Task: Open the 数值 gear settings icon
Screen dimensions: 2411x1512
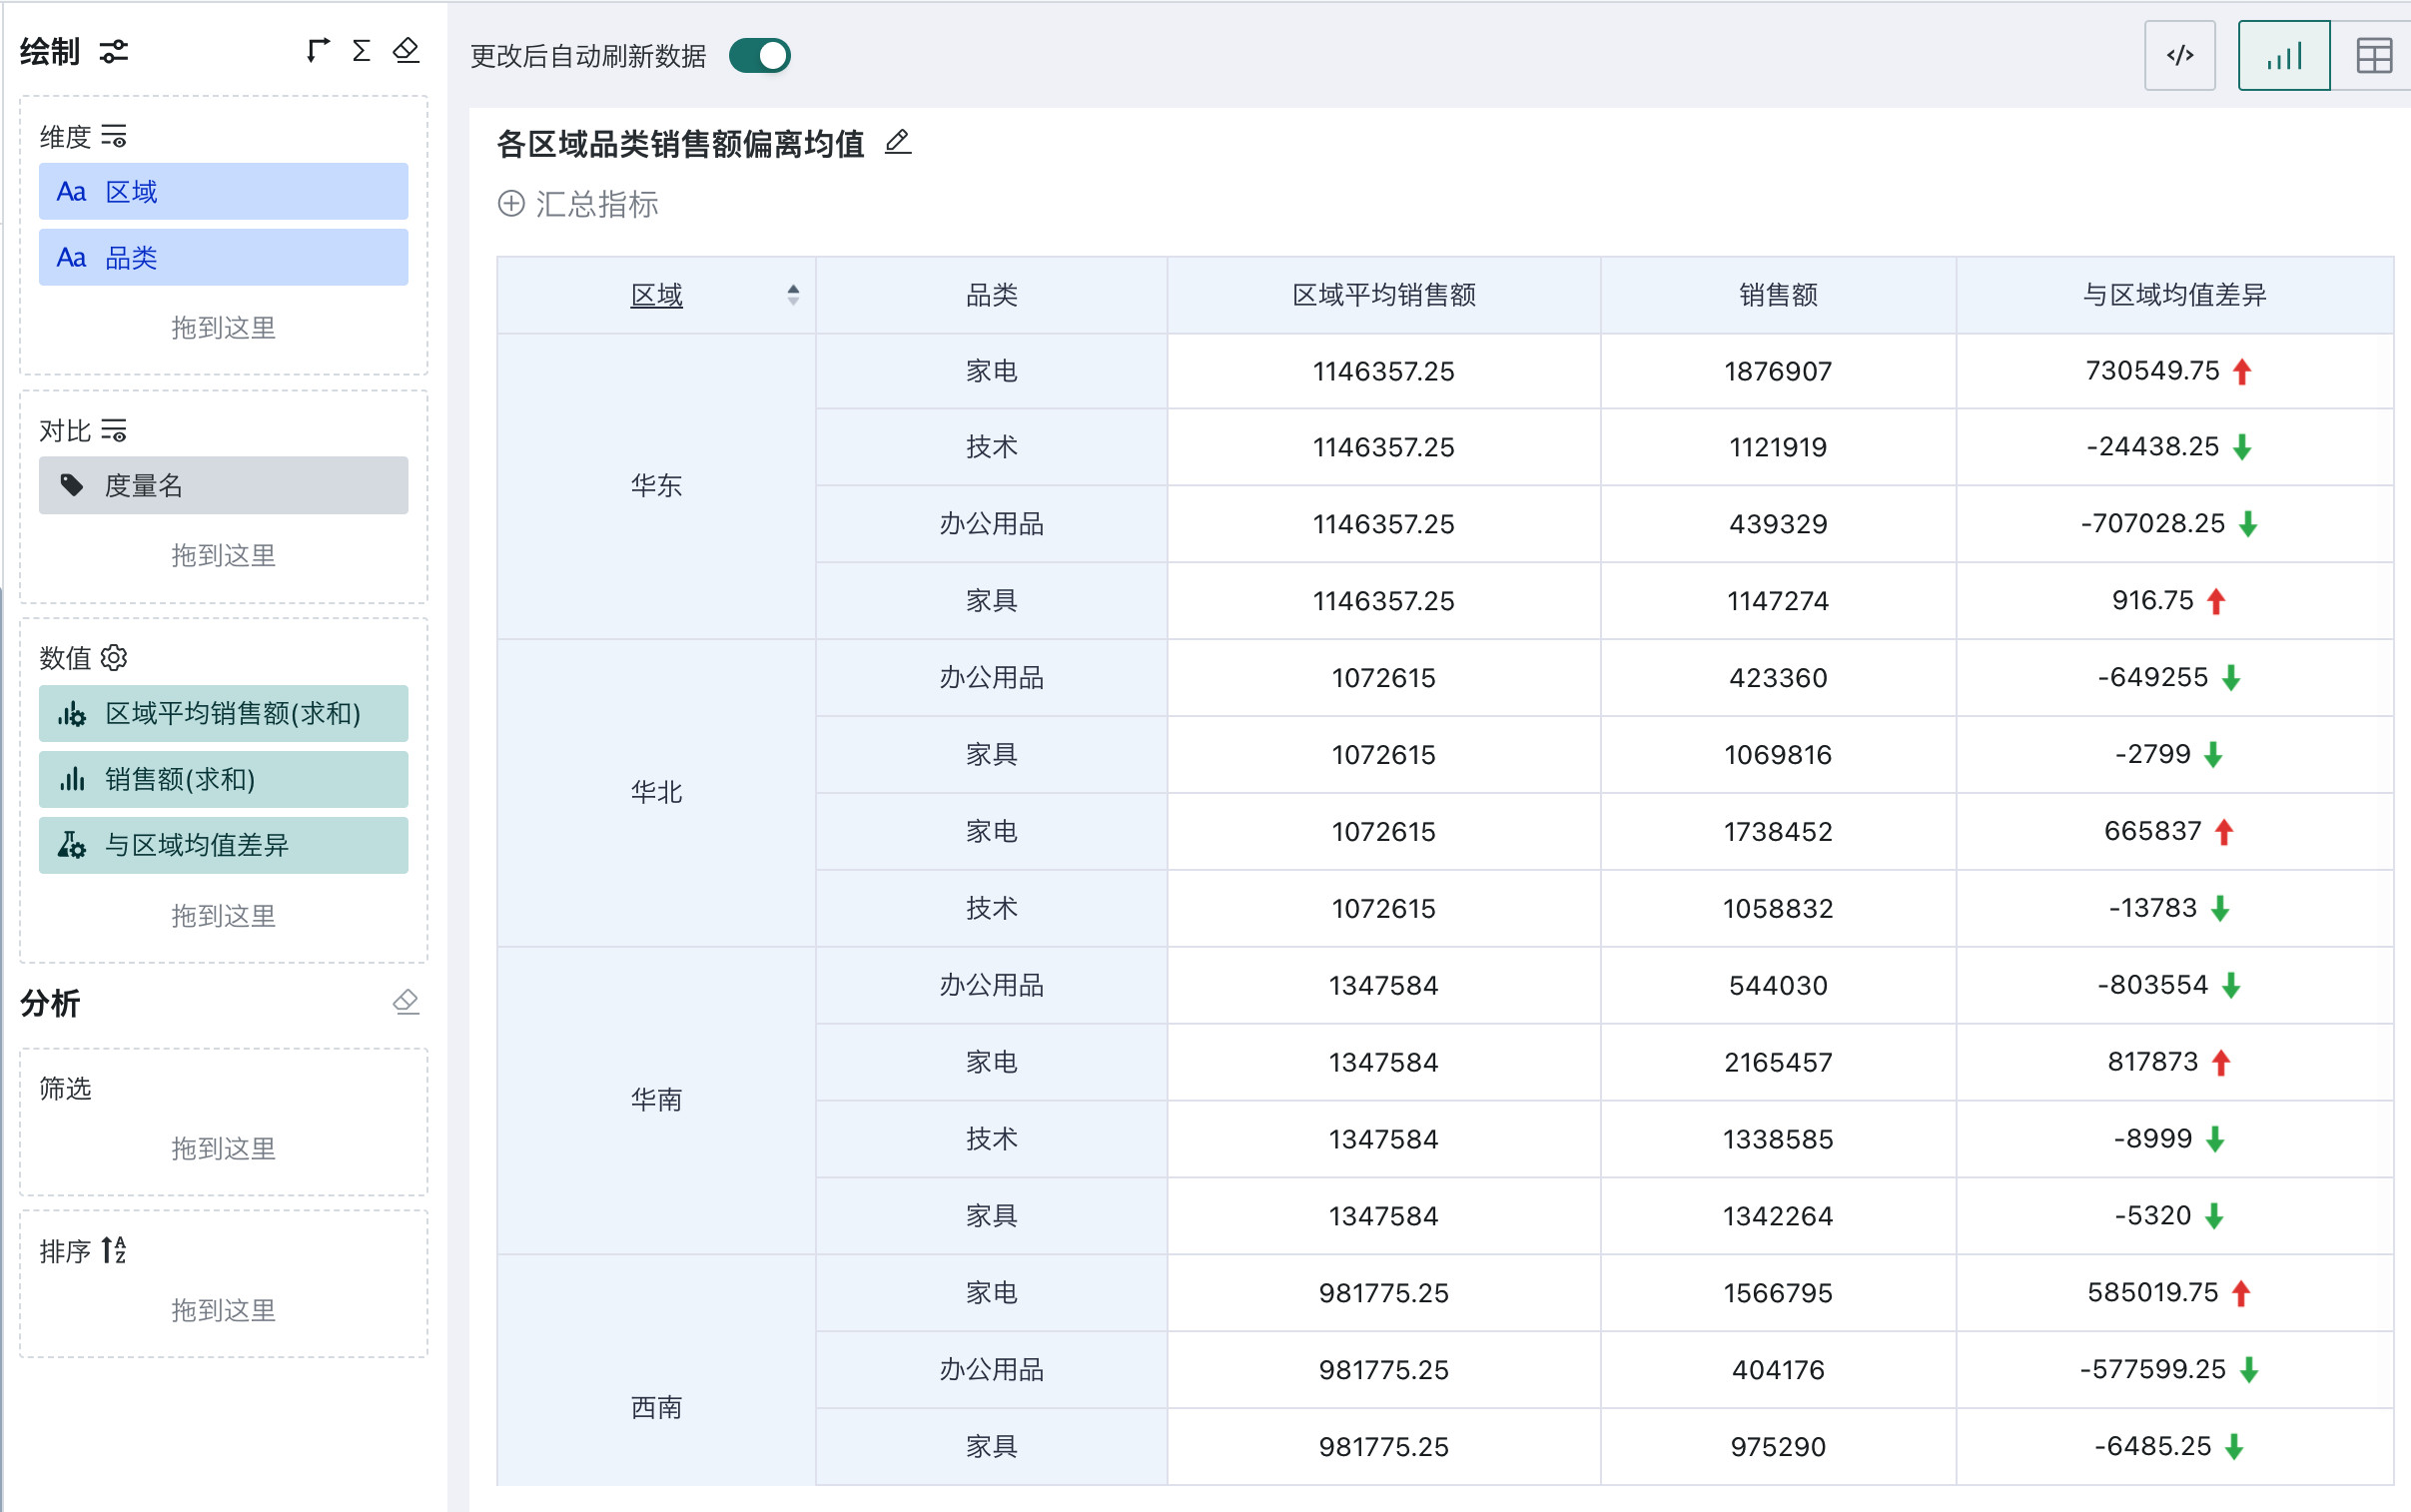Action: coord(114,657)
